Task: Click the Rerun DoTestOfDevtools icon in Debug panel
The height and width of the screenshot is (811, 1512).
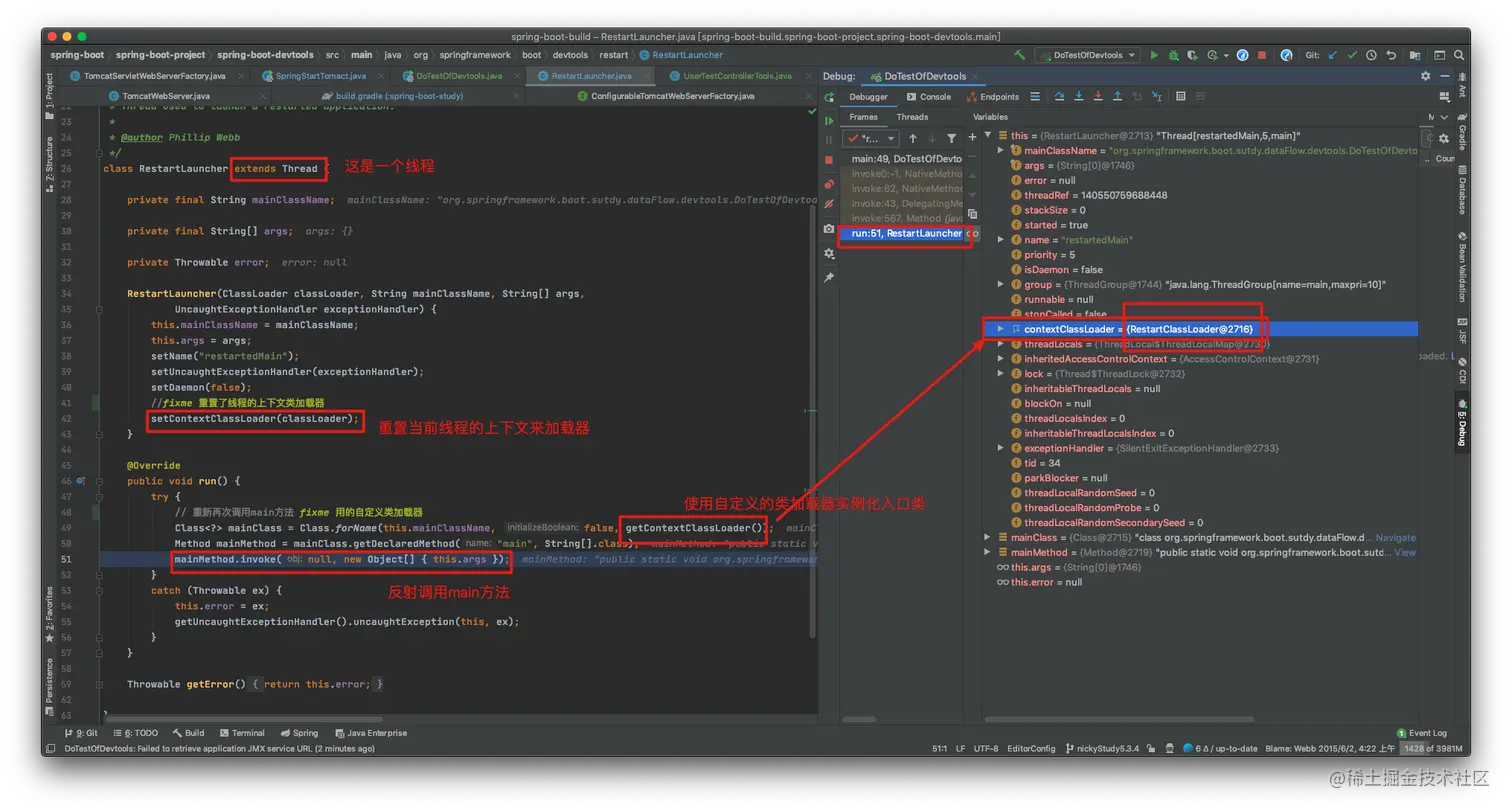Action: pyautogui.click(x=830, y=97)
